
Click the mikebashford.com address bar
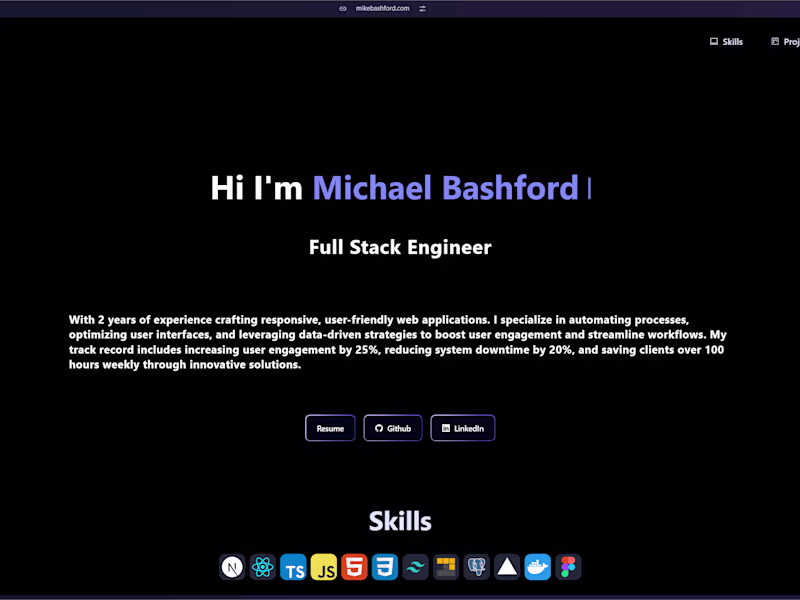tap(385, 8)
